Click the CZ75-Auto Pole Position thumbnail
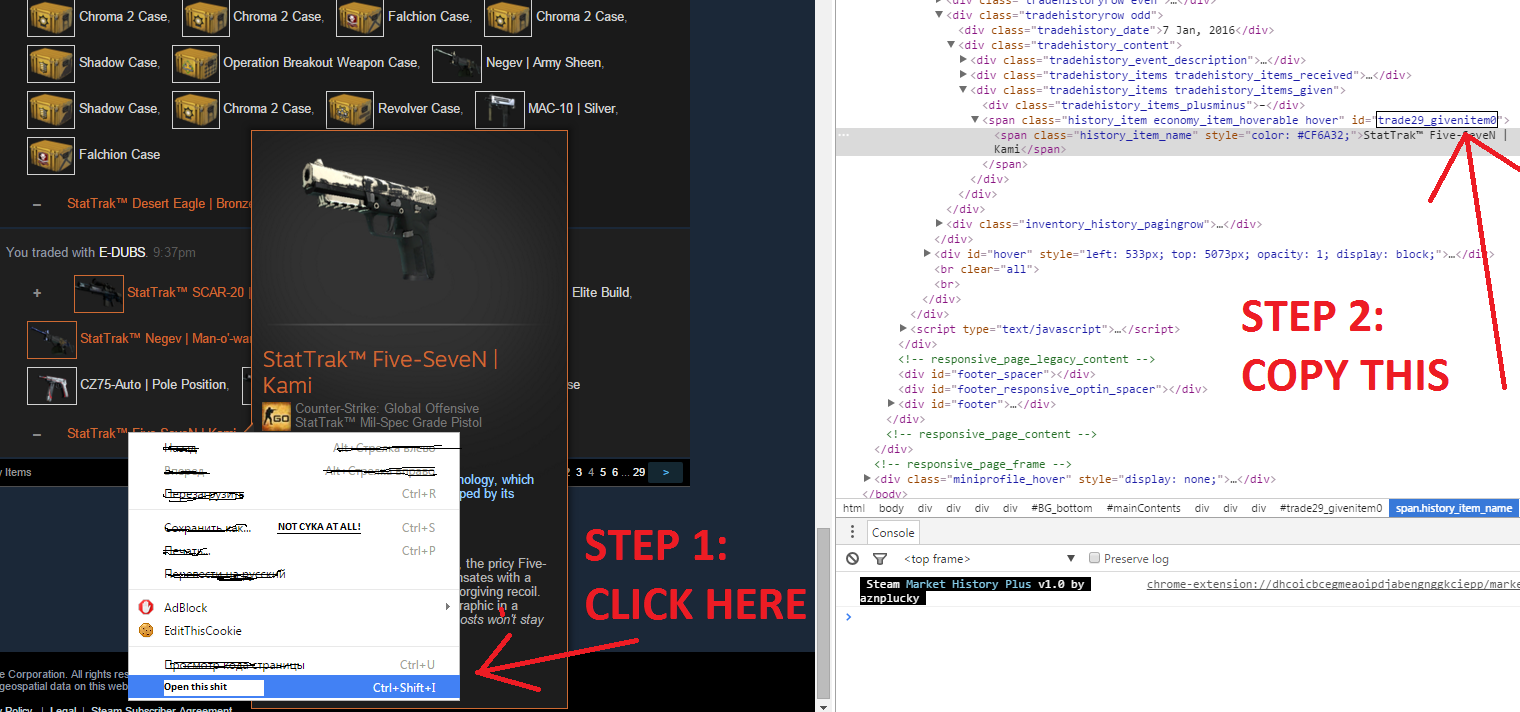The height and width of the screenshot is (712, 1520). (x=51, y=385)
